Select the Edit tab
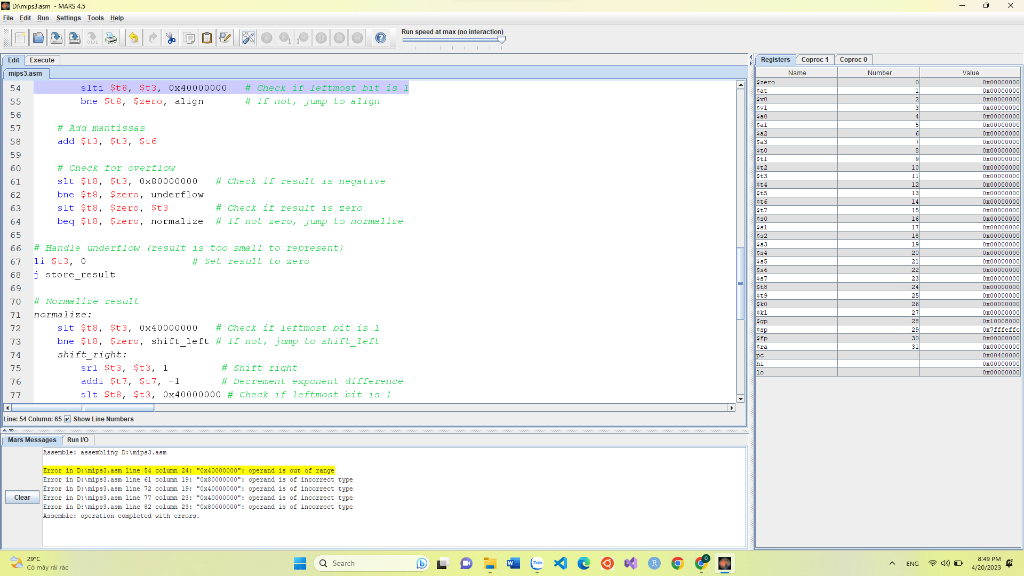Image resolution: width=1024 pixels, height=576 pixels. pos(14,60)
